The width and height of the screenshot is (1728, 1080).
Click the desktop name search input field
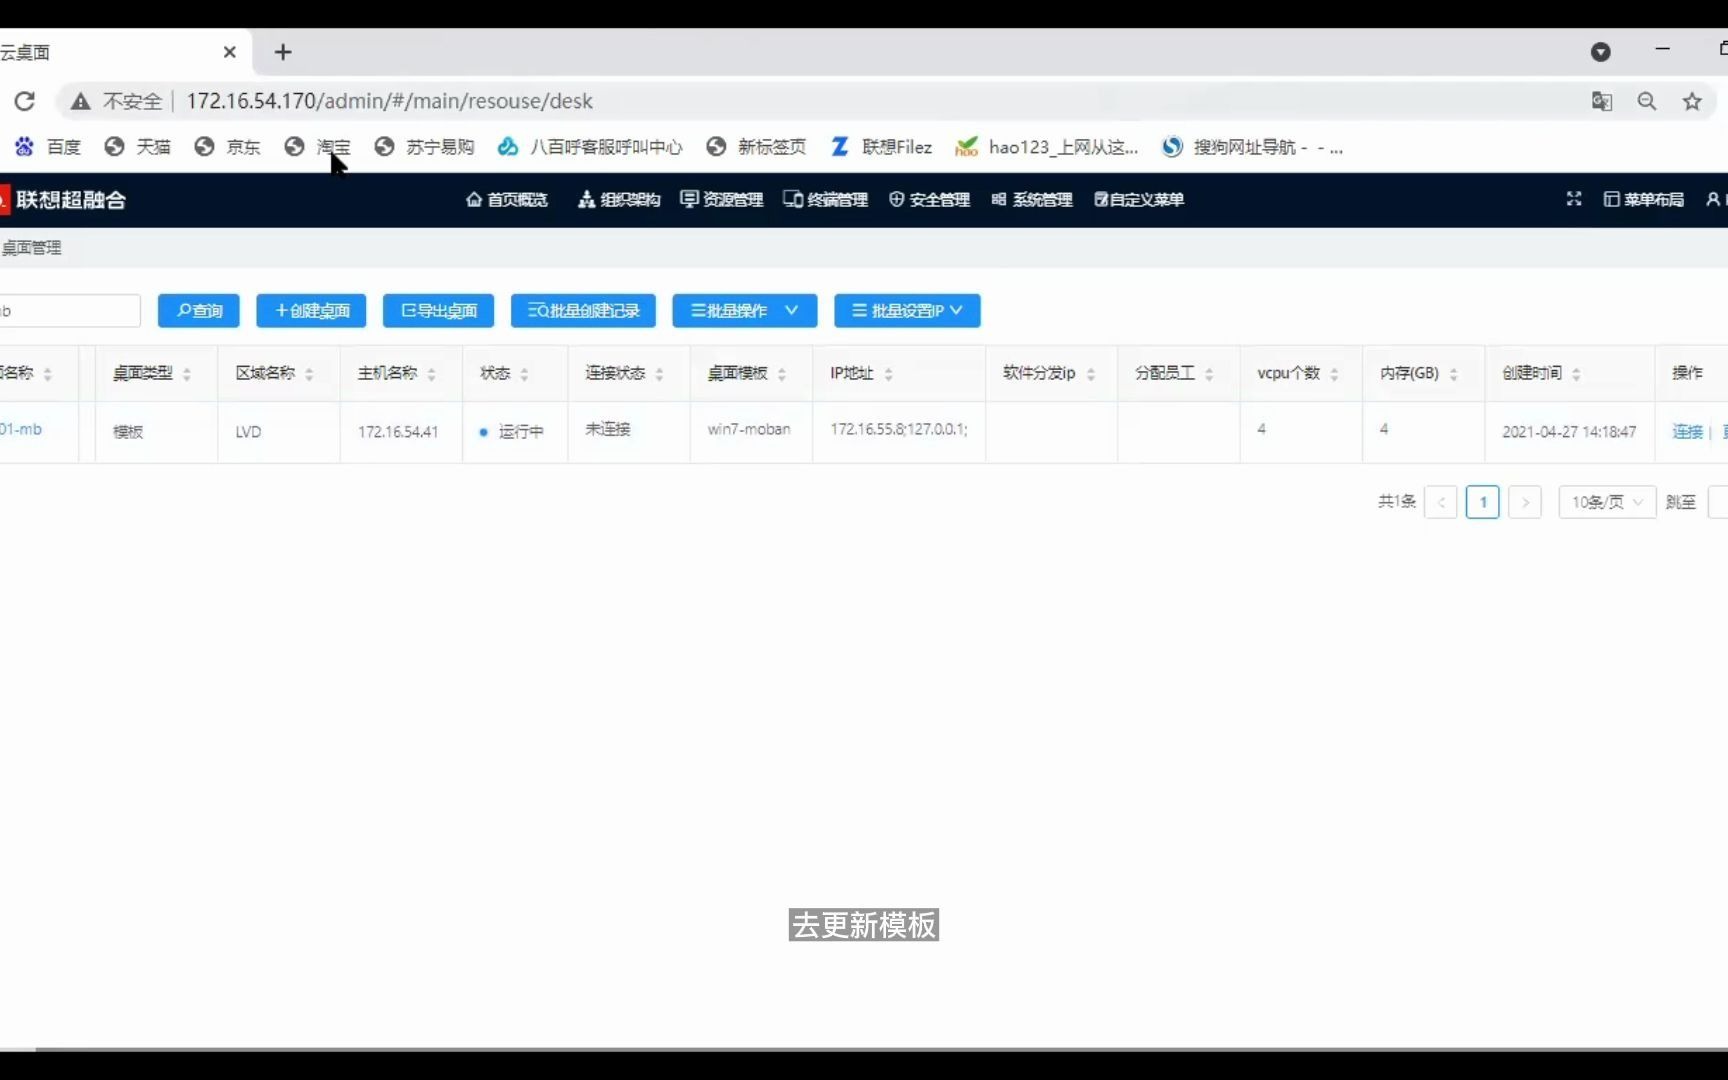pyautogui.click(x=68, y=311)
